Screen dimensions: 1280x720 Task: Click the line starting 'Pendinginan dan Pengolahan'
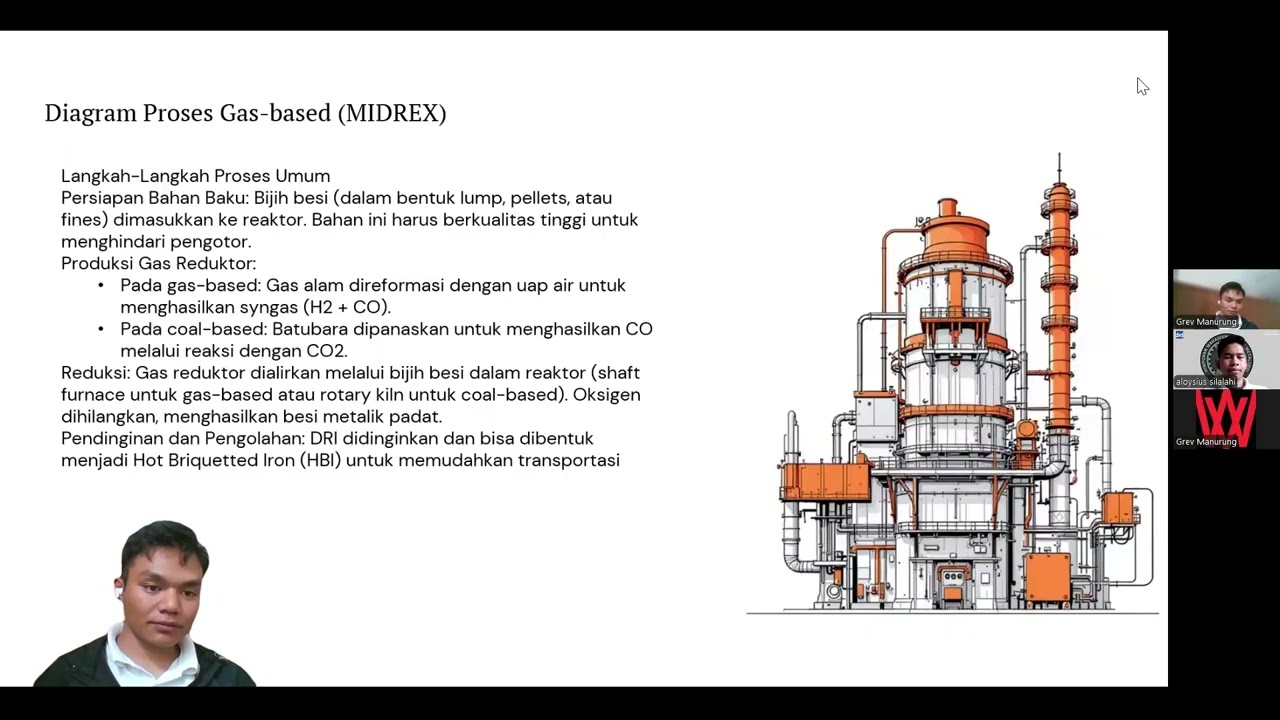click(x=327, y=438)
